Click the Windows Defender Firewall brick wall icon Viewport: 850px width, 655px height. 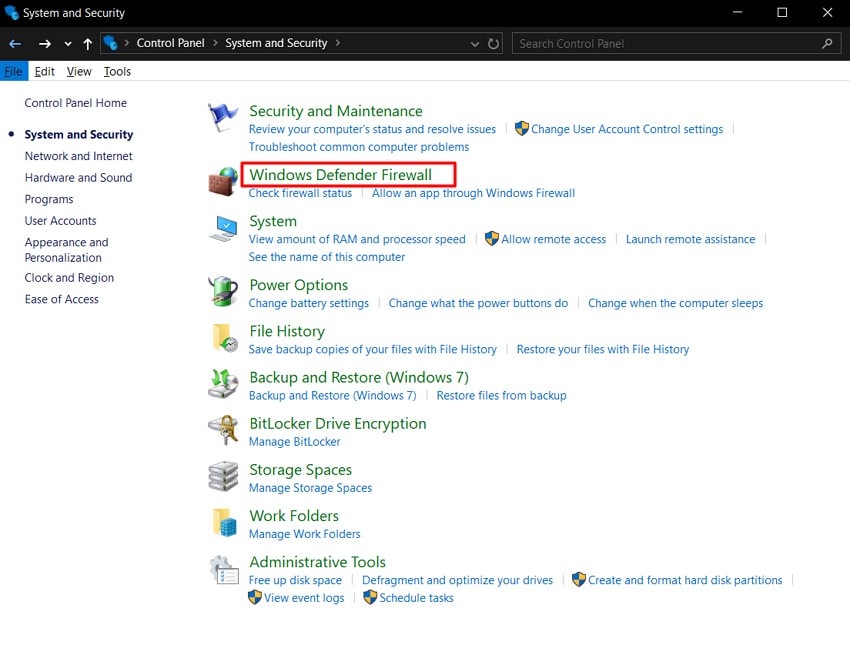(x=223, y=181)
